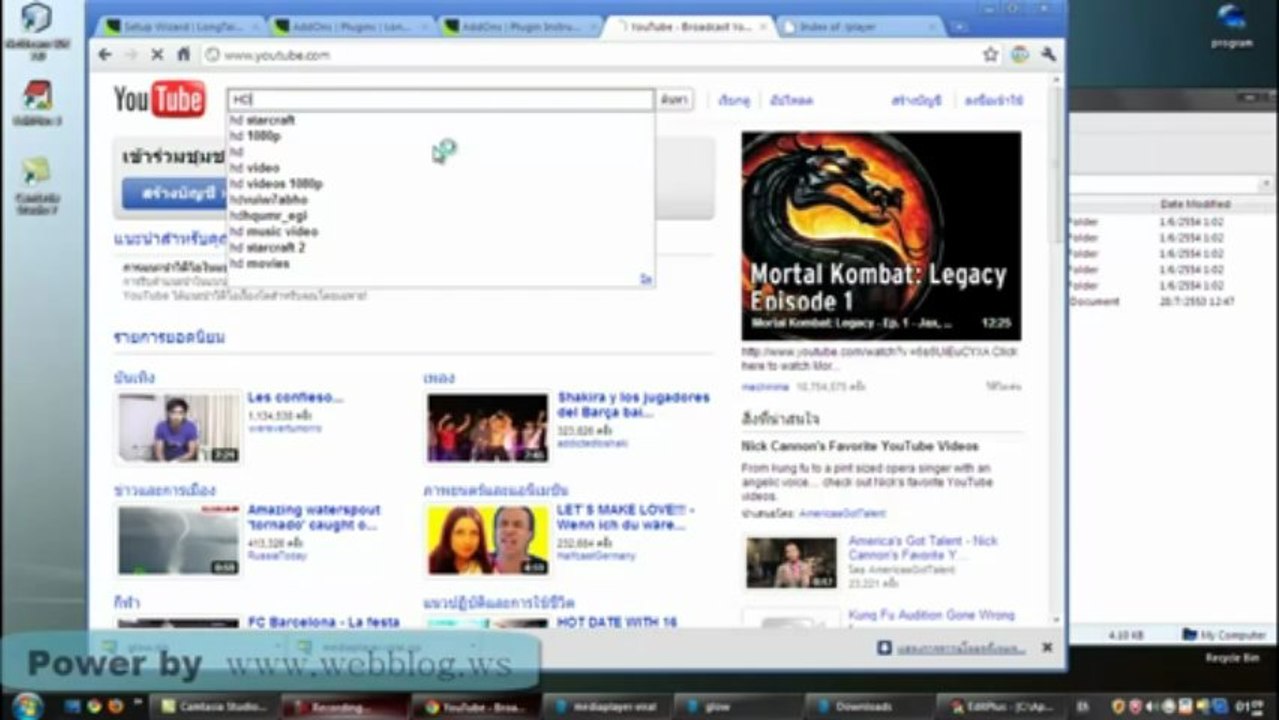This screenshot has width=1279, height=720.
Task: Click 'My Computer' in Explorer status bar
Action: [1225, 635]
